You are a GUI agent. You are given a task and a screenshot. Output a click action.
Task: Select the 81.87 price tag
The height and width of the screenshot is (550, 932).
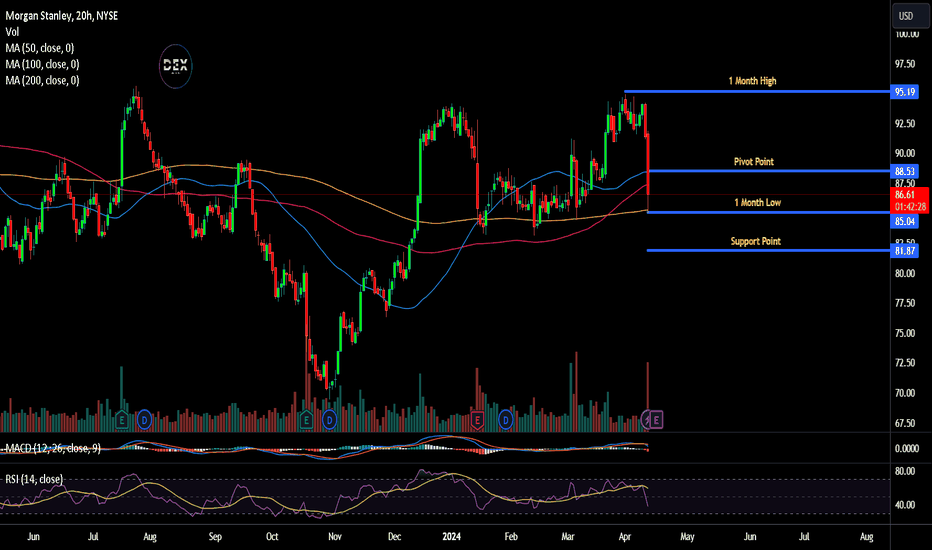click(905, 251)
